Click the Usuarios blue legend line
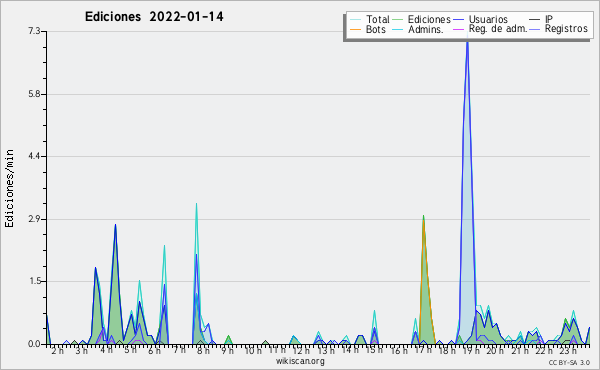Viewport: 600px width, 370px height. pyautogui.click(x=458, y=20)
